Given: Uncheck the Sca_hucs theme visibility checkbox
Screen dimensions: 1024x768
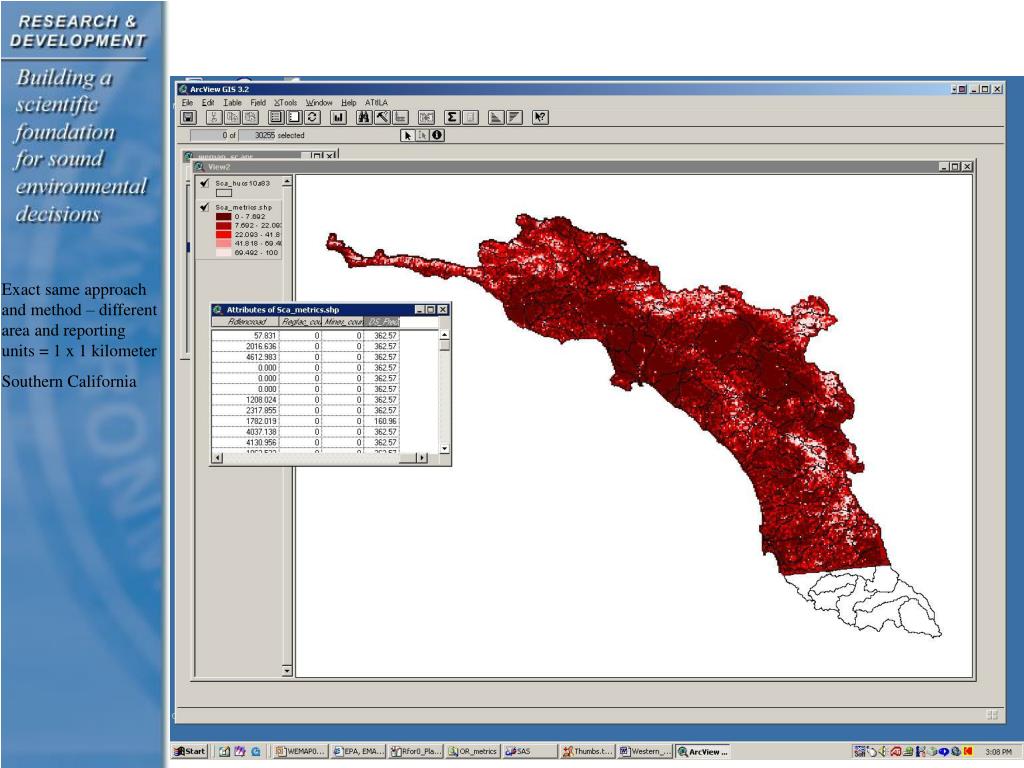Looking at the screenshot, I should coord(204,184).
